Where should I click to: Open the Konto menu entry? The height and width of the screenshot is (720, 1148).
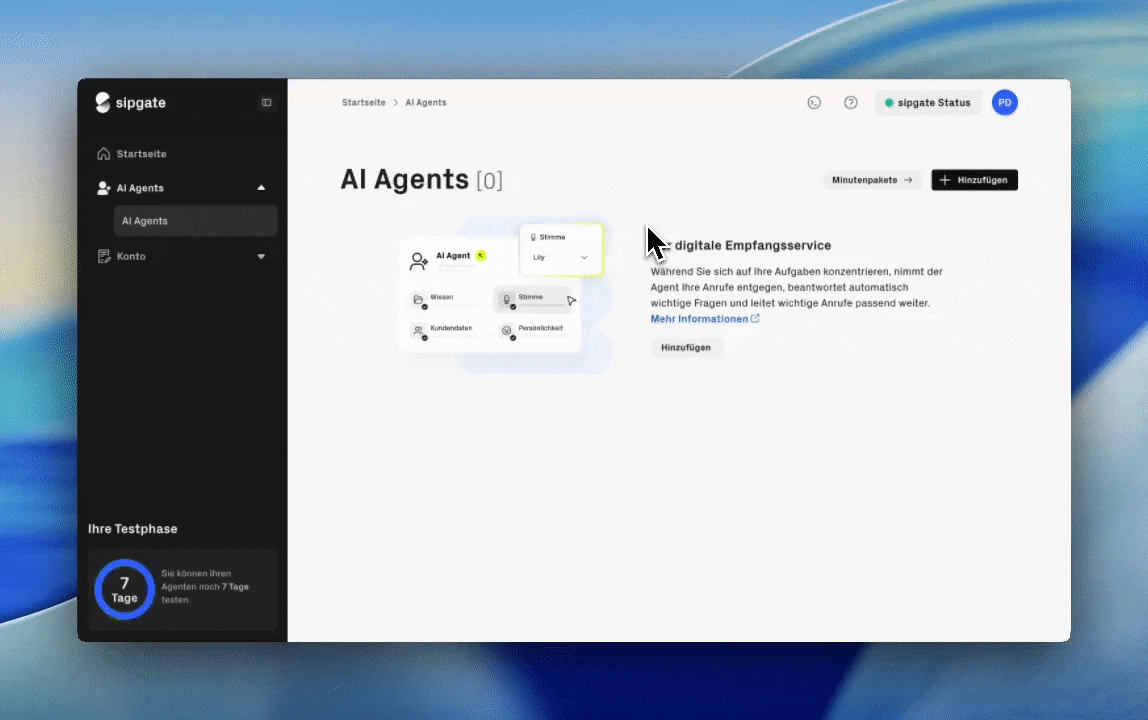[x=131, y=256]
